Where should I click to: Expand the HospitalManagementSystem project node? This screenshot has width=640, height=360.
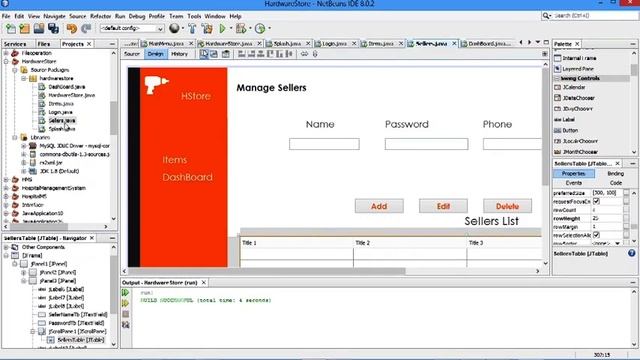(x=6, y=188)
